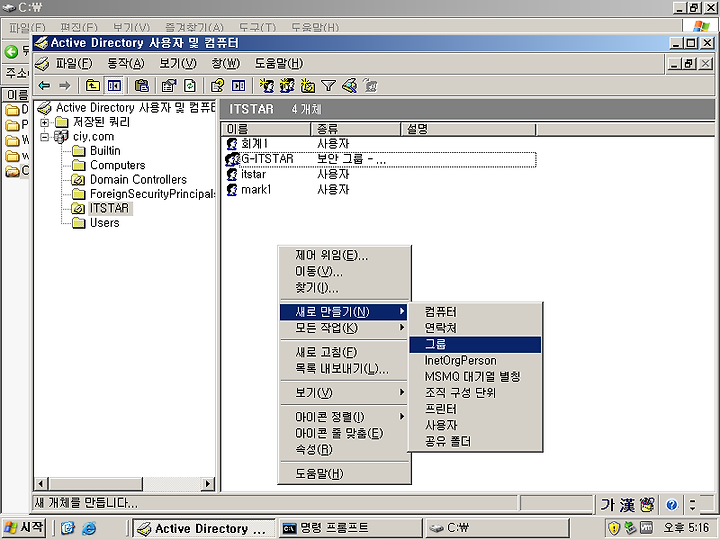Open the 파일(F) menu in Active Directory
This screenshot has height=540, width=720.
pos(74,64)
